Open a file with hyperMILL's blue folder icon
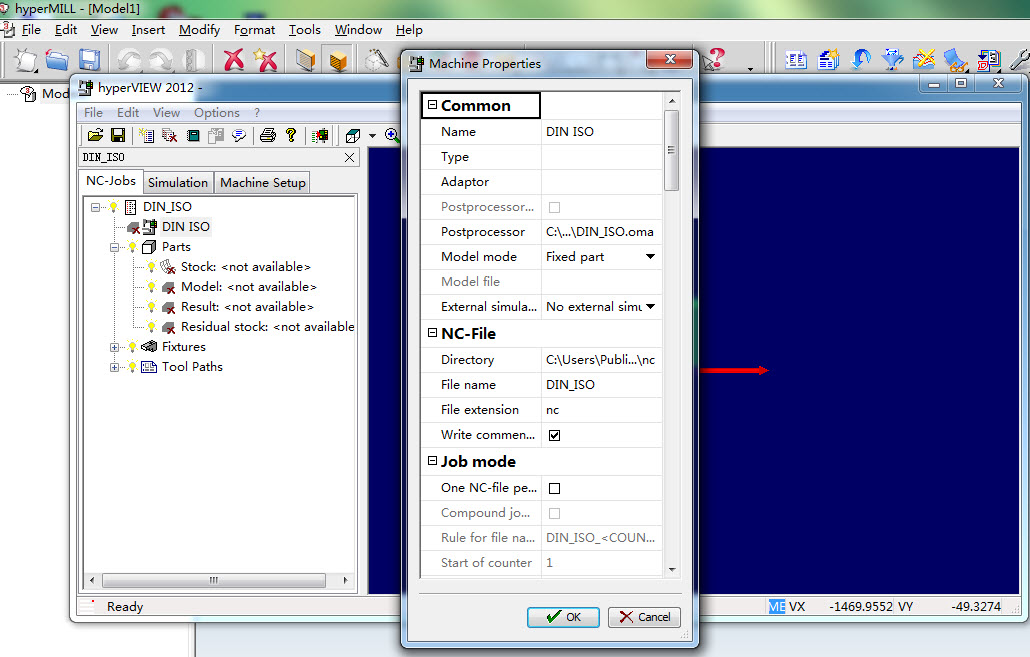This screenshot has width=1030, height=657. tap(57, 60)
